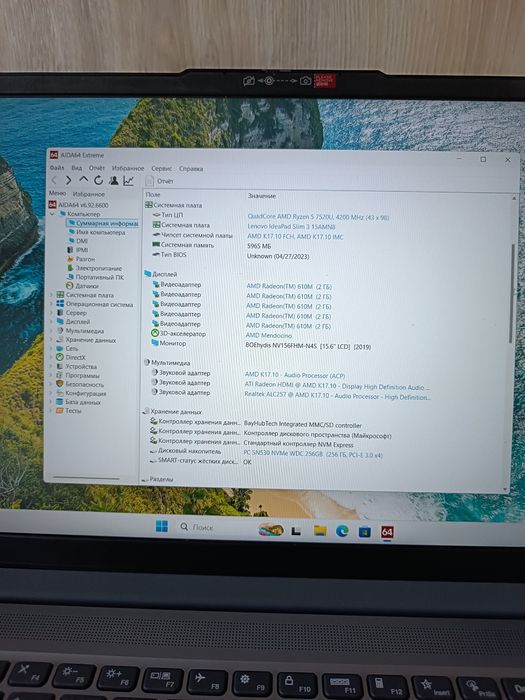
Task: Switch to the Меню tab of the sidebar
Action: click(x=58, y=193)
